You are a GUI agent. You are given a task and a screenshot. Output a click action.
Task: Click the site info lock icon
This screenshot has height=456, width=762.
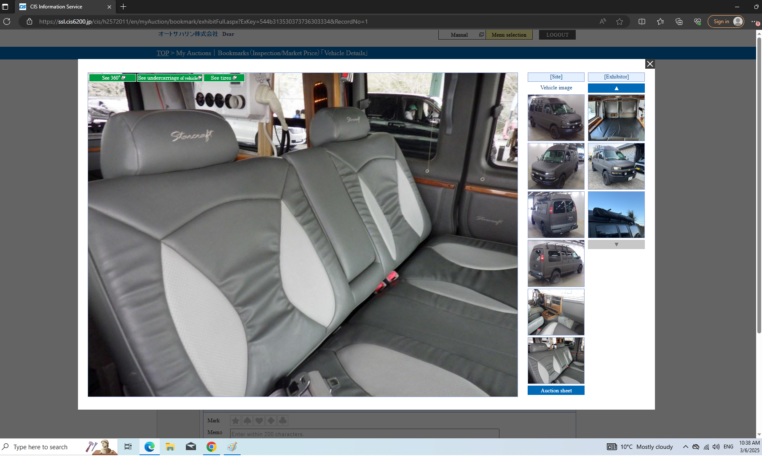click(x=29, y=21)
